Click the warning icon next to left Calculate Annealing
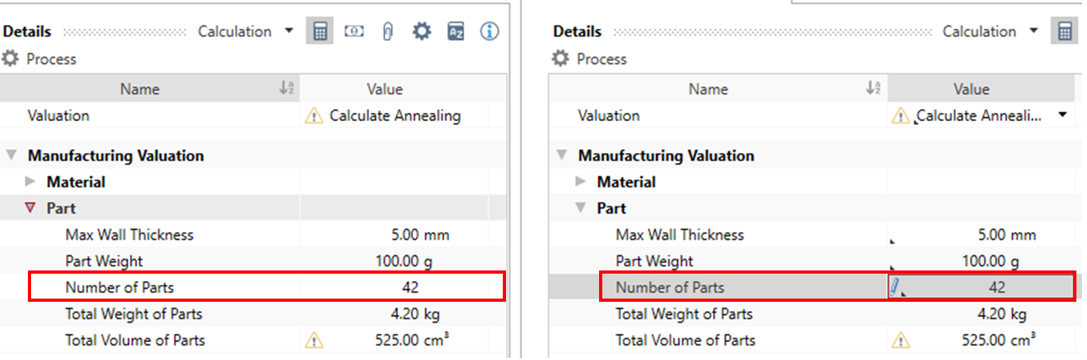This screenshot has height=360, width=1087. [x=314, y=117]
